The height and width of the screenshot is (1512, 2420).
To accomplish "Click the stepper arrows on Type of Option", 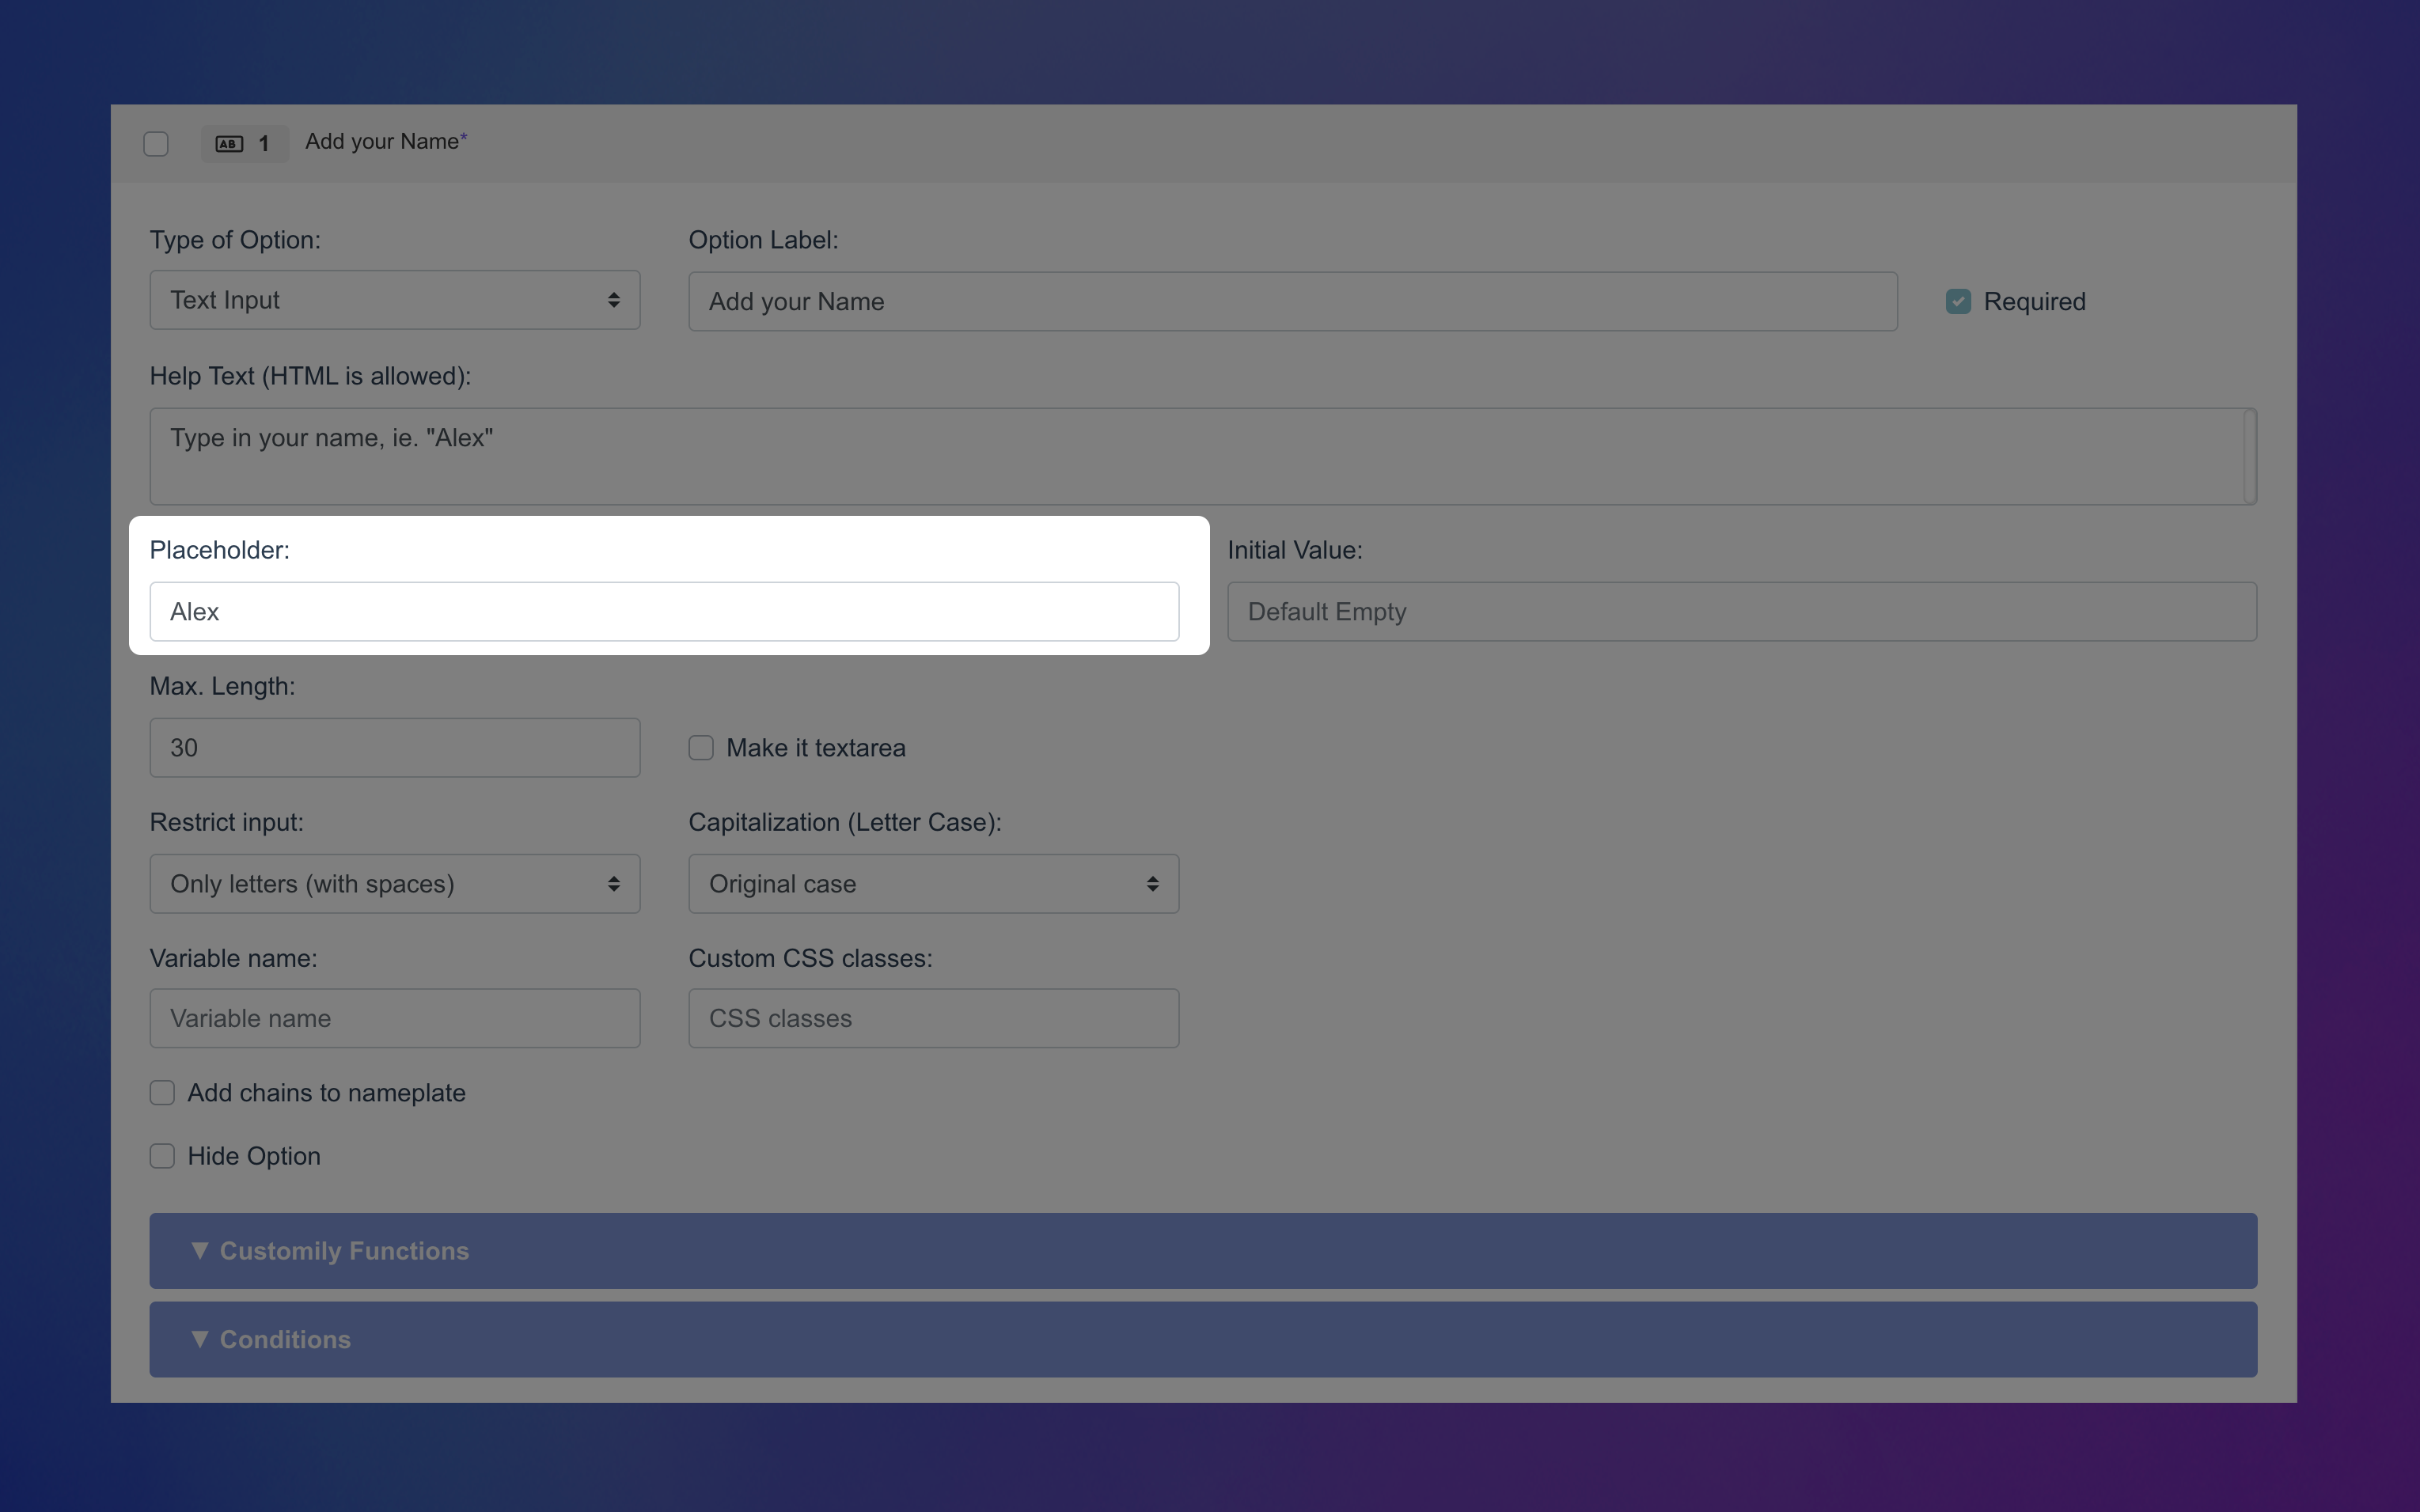I will (x=615, y=299).
